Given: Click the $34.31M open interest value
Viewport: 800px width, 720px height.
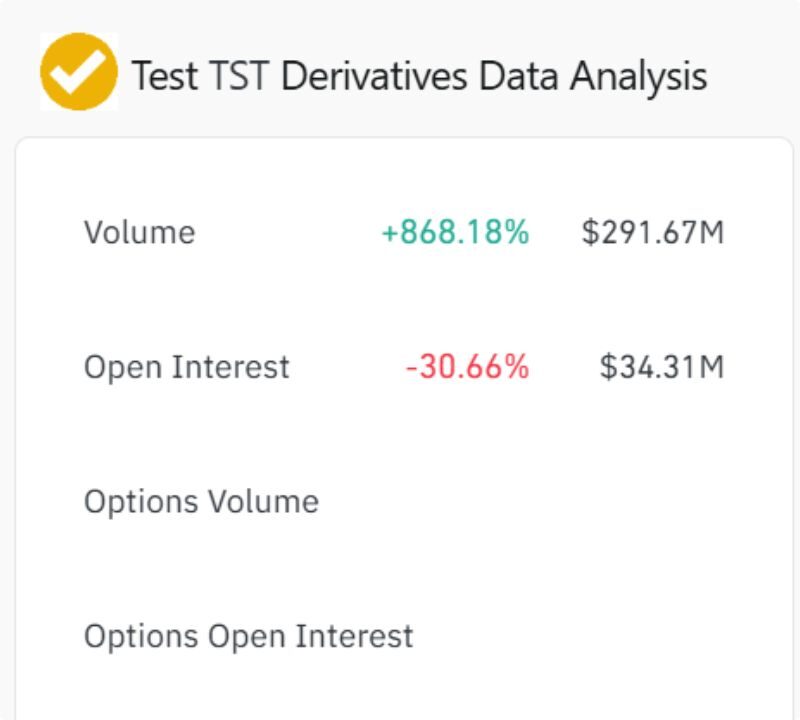Looking at the screenshot, I should [x=662, y=367].
